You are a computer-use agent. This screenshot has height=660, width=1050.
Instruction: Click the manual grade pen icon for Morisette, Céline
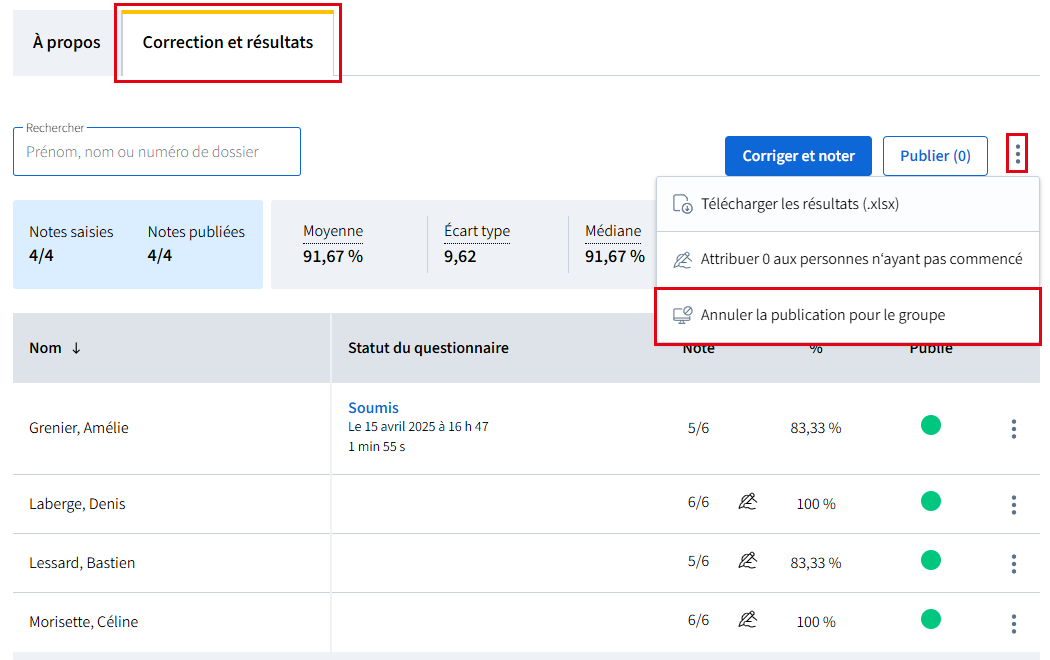coord(747,620)
